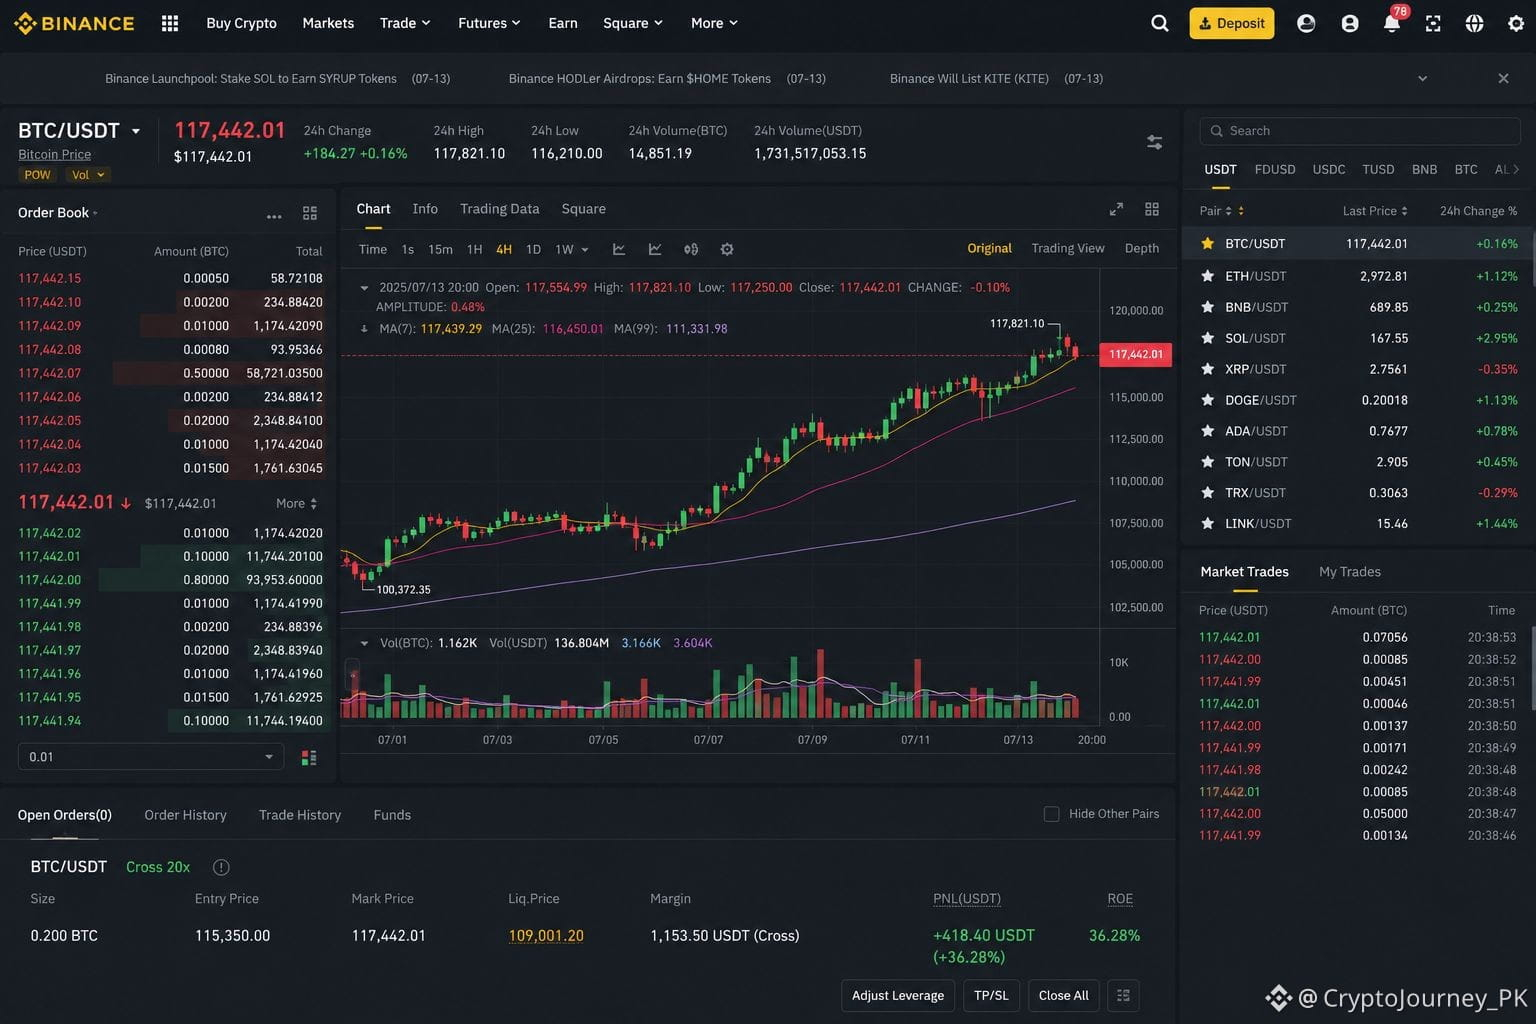Change the Order Book layout grid icon
The image size is (1536, 1024).
click(x=310, y=213)
